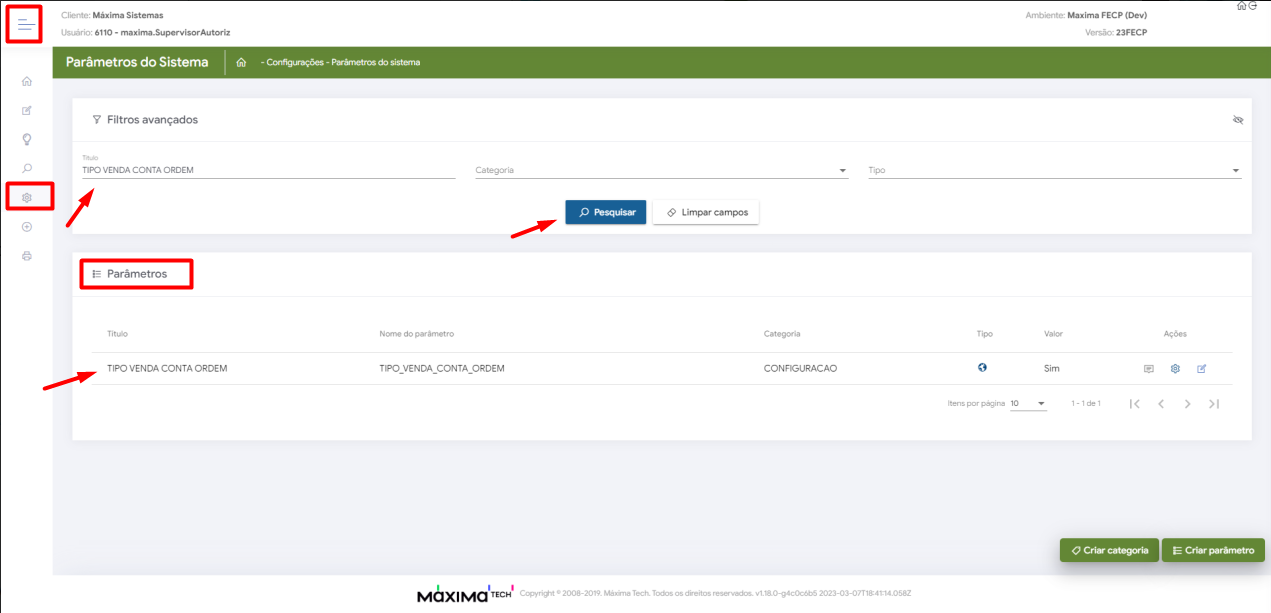Open the lightbulb icon in sidebar
The image size is (1271, 613).
click(x=27, y=140)
